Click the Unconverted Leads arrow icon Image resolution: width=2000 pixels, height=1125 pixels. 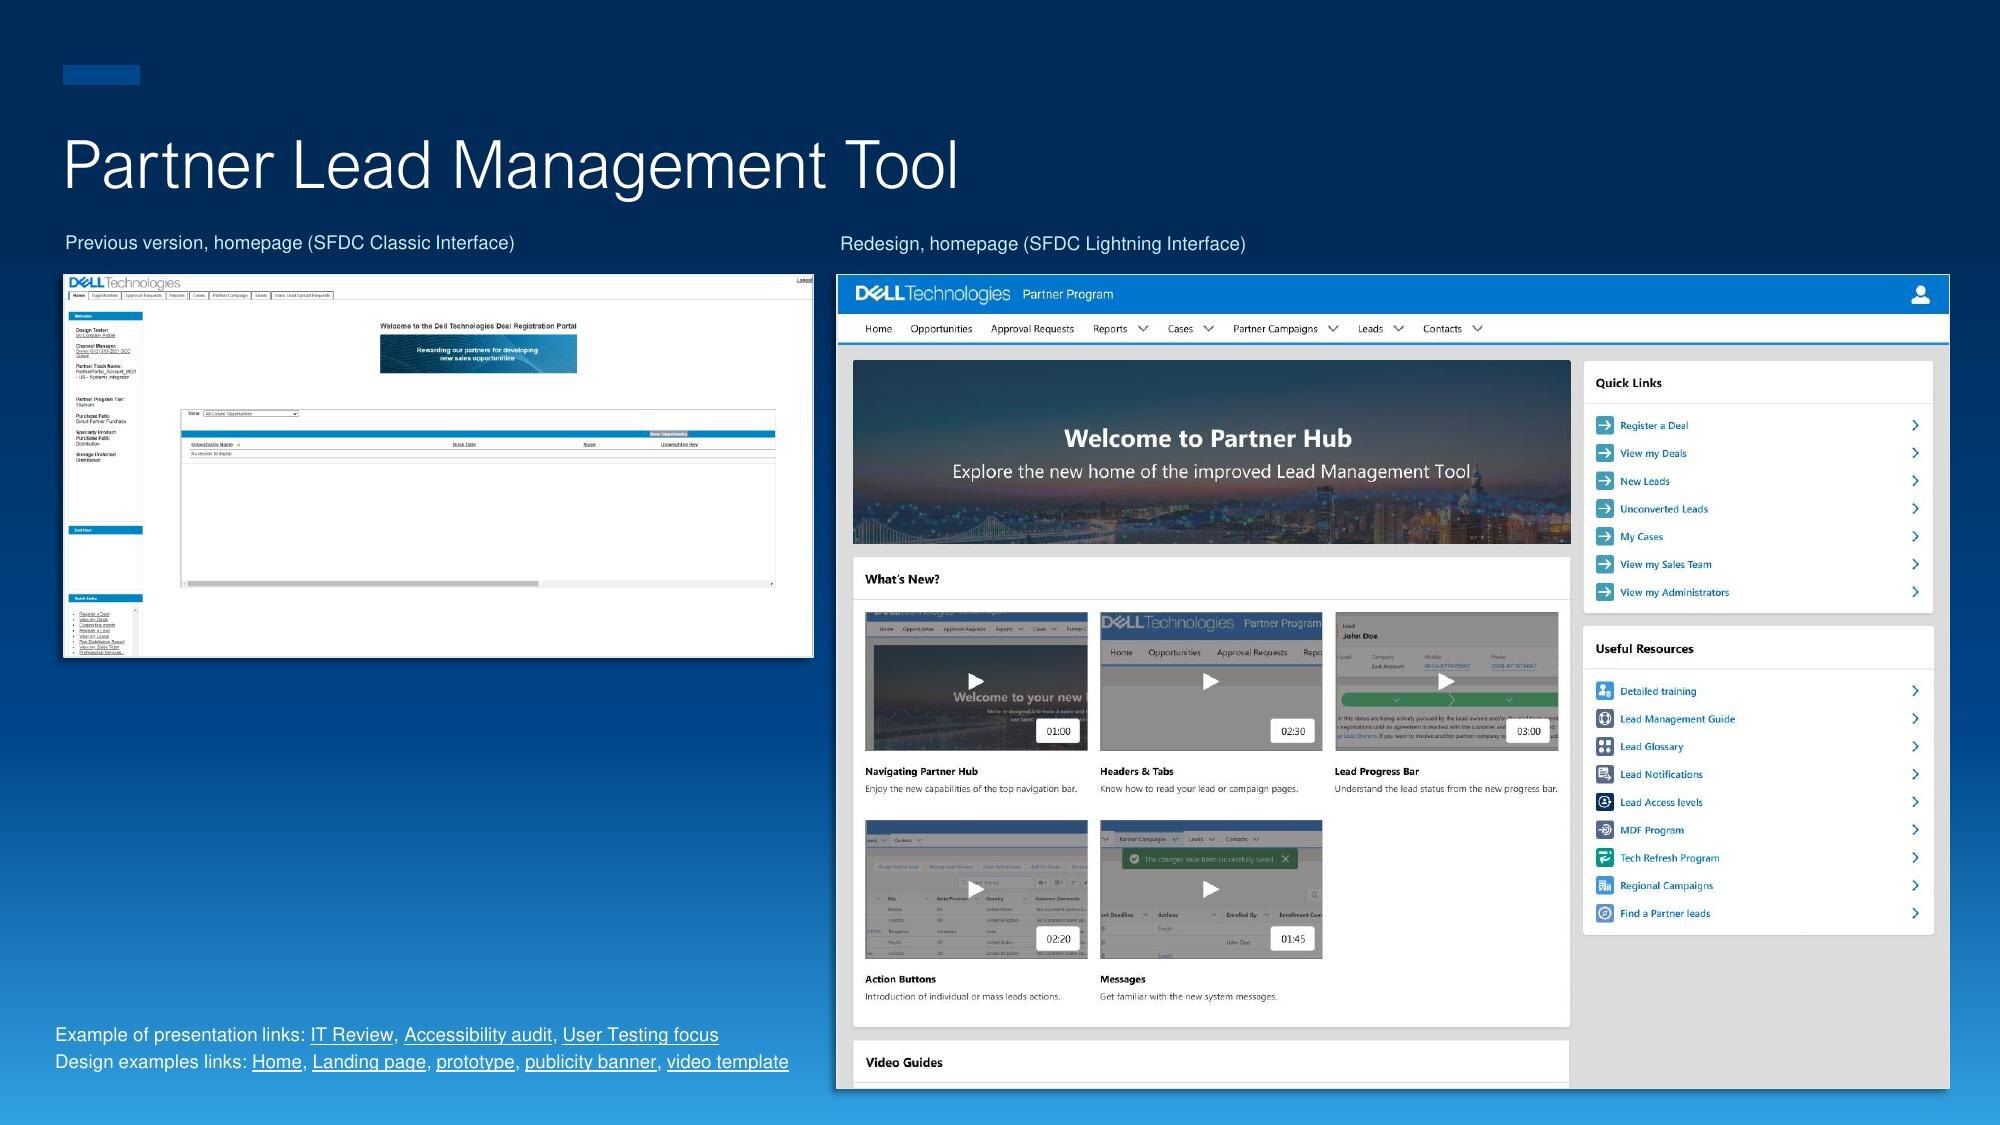[1605, 509]
